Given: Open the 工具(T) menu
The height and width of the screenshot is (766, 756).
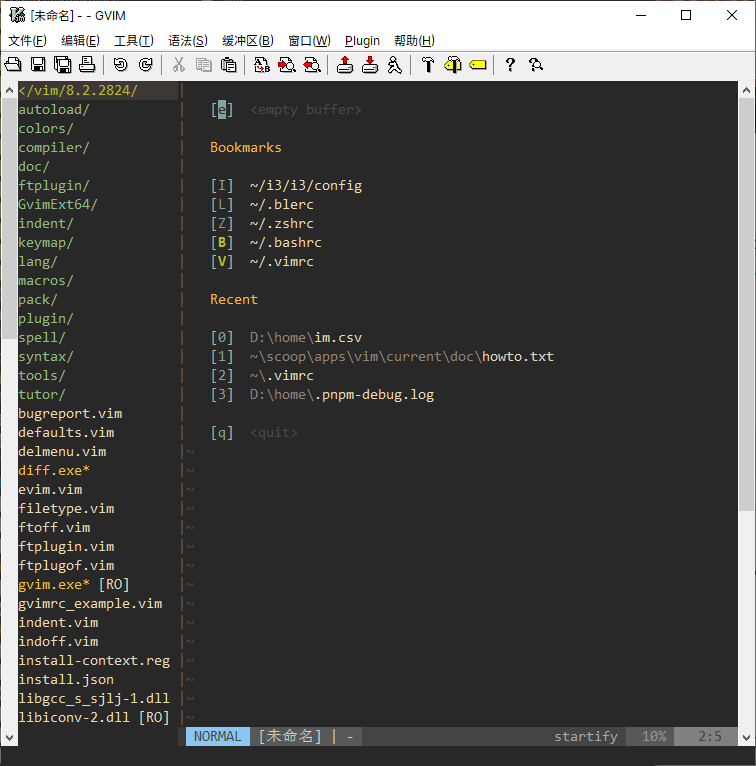Looking at the screenshot, I should 134,41.
